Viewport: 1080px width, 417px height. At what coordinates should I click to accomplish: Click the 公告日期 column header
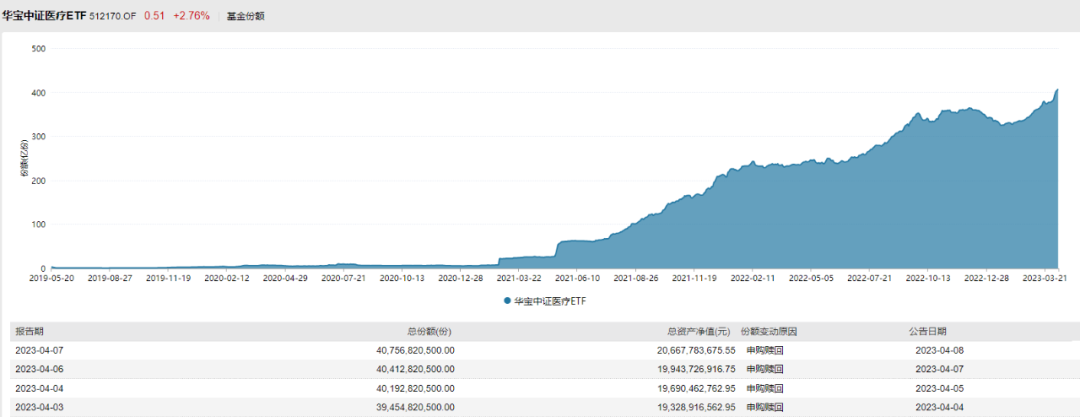point(926,331)
